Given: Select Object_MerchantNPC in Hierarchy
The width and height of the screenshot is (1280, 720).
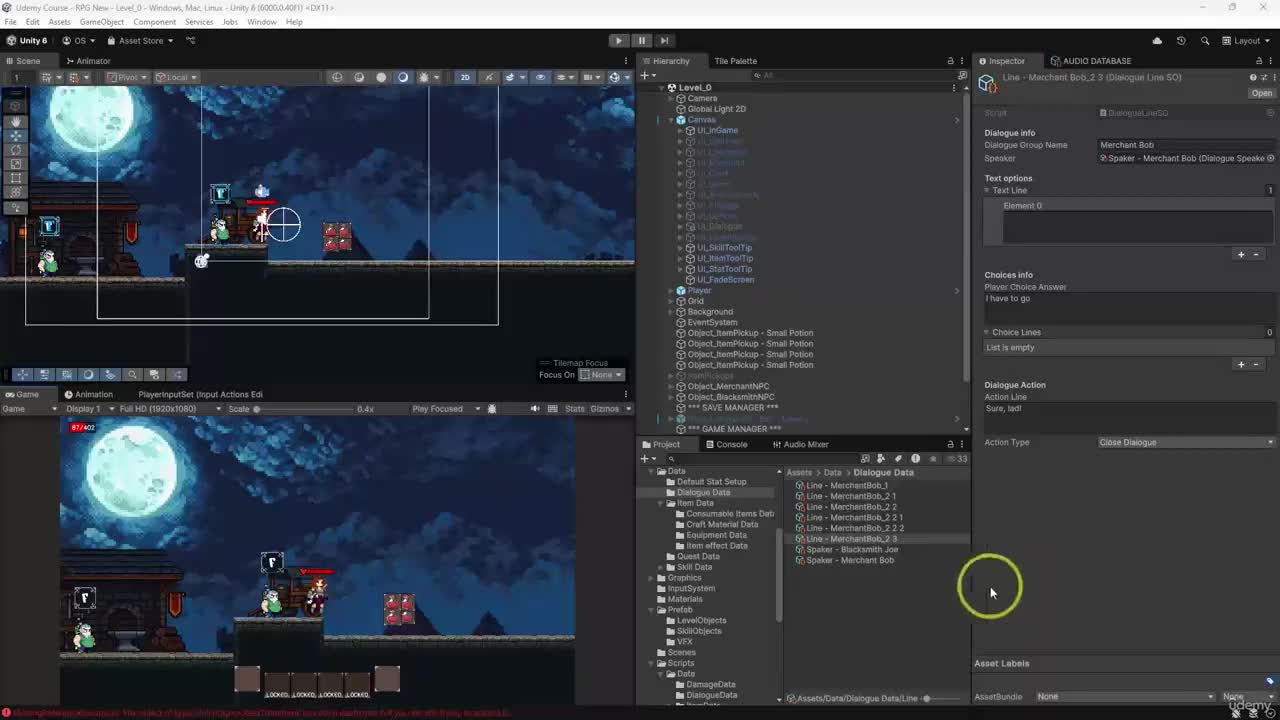Looking at the screenshot, I should 728,386.
